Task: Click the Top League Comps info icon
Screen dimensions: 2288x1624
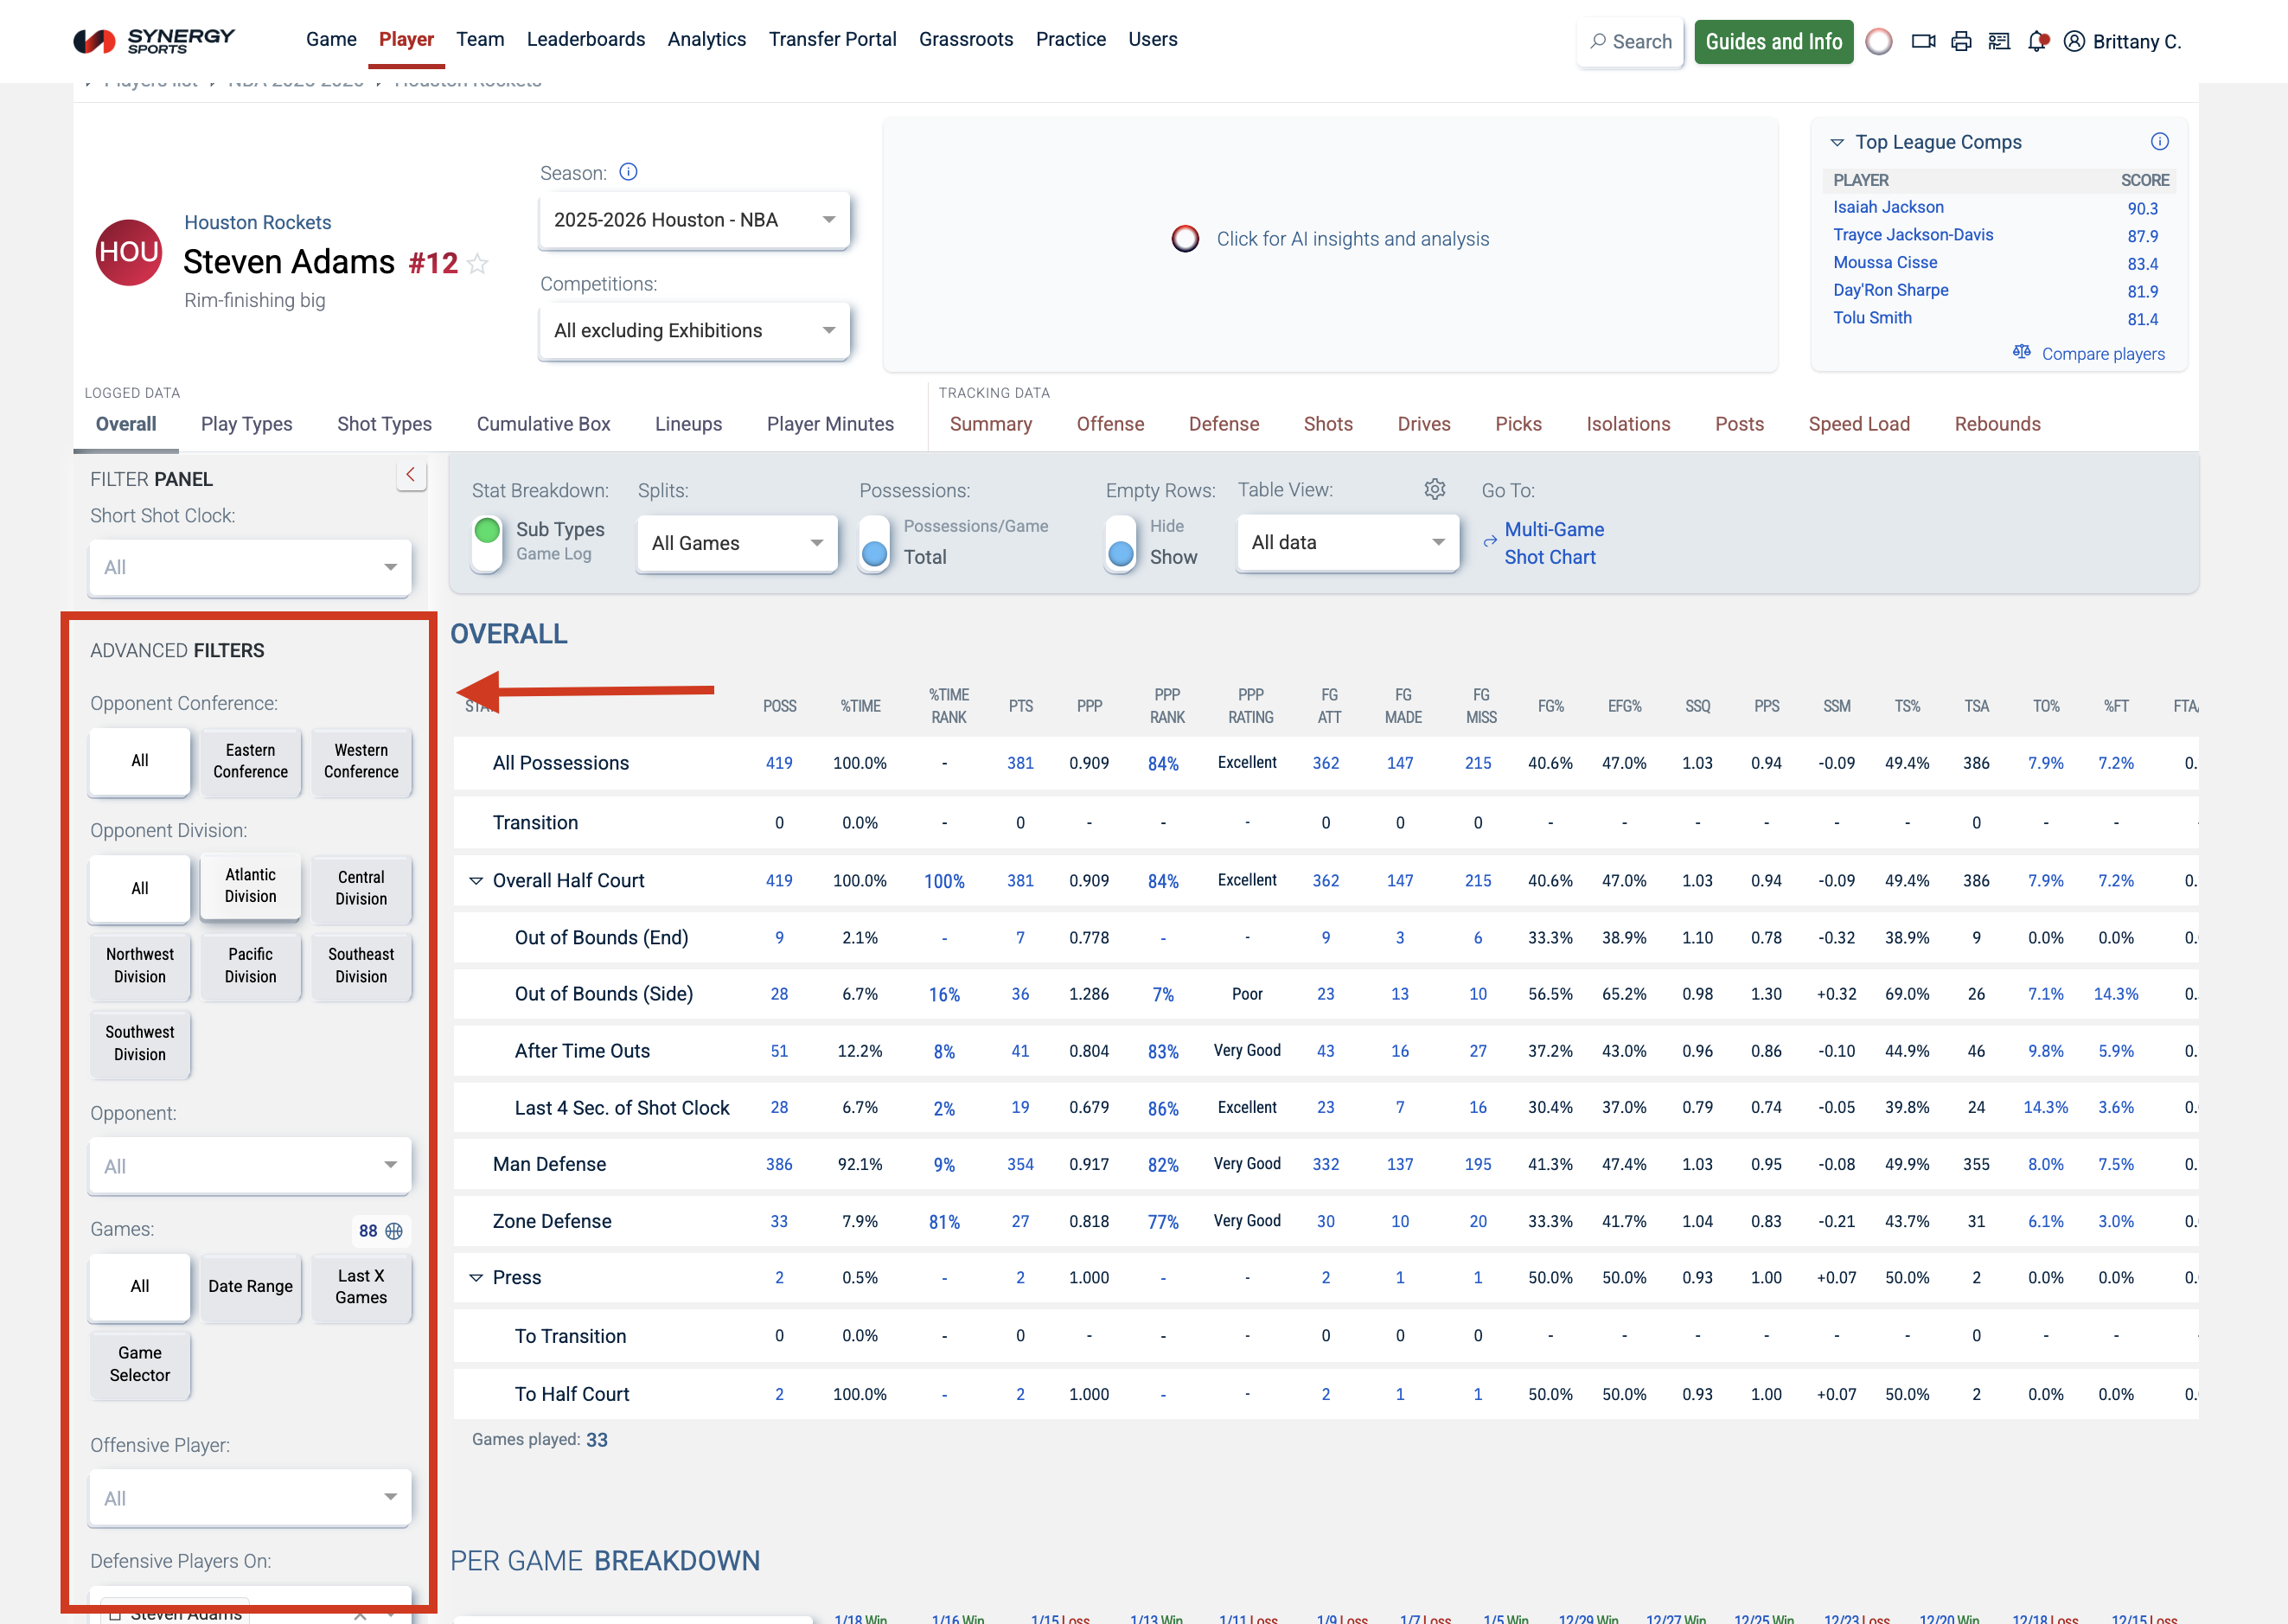Action: (x=2160, y=141)
